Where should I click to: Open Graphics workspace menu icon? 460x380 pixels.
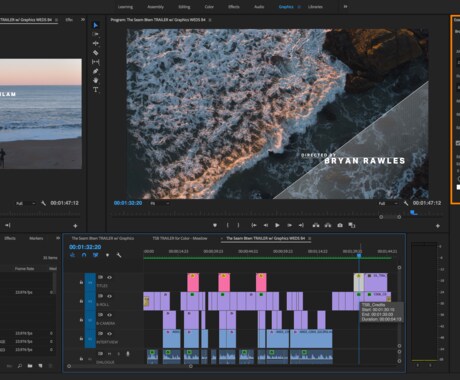pyautogui.click(x=299, y=7)
